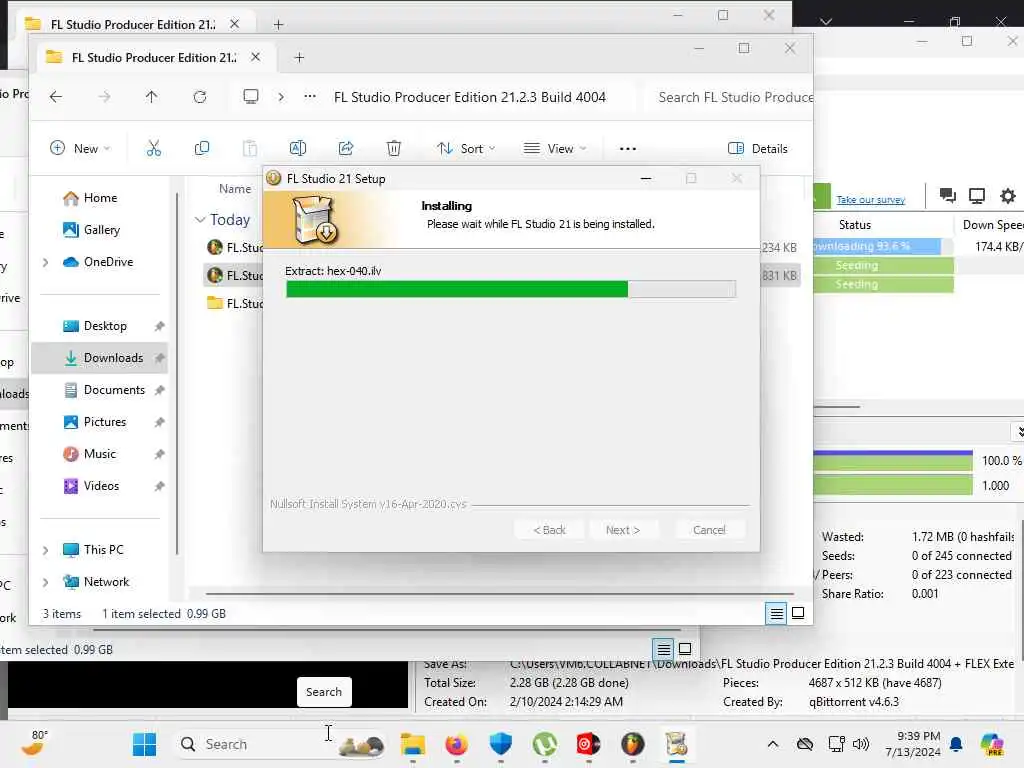The height and width of the screenshot is (768, 1024).
Task: Click the Paste clipboard icon in Explorer toolbar
Action: pyautogui.click(x=249, y=149)
